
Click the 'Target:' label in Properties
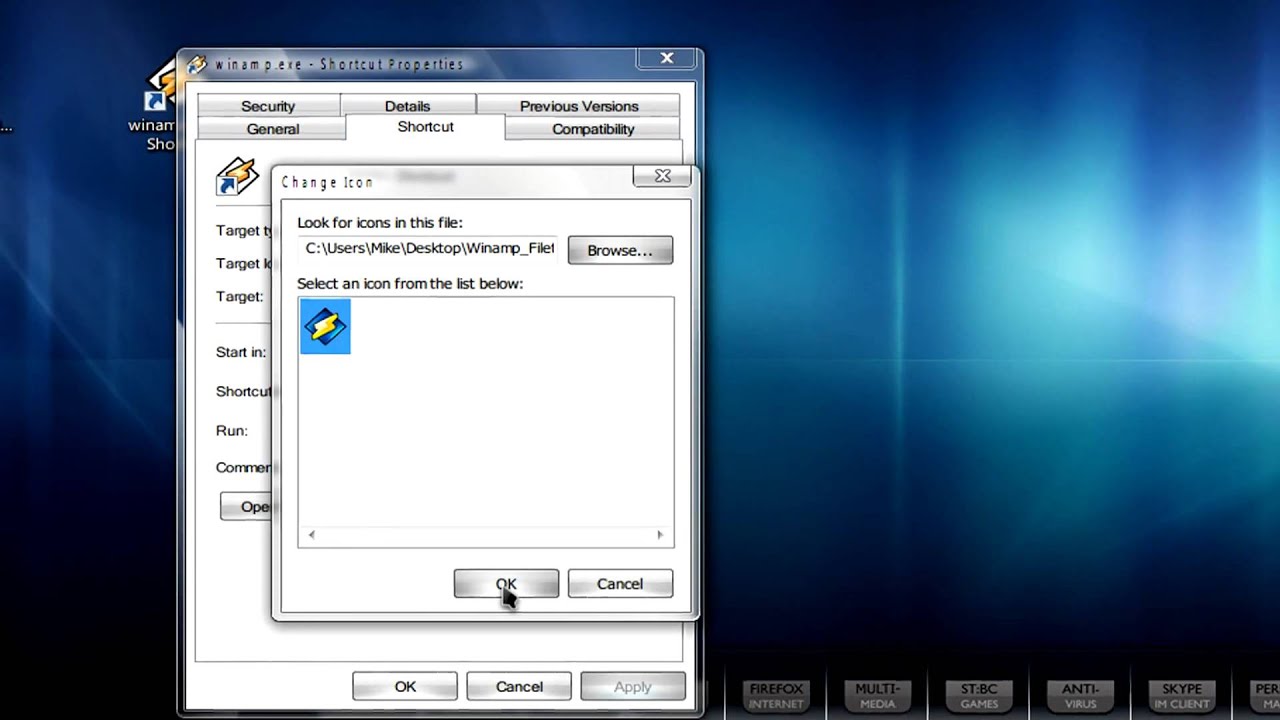click(240, 297)
